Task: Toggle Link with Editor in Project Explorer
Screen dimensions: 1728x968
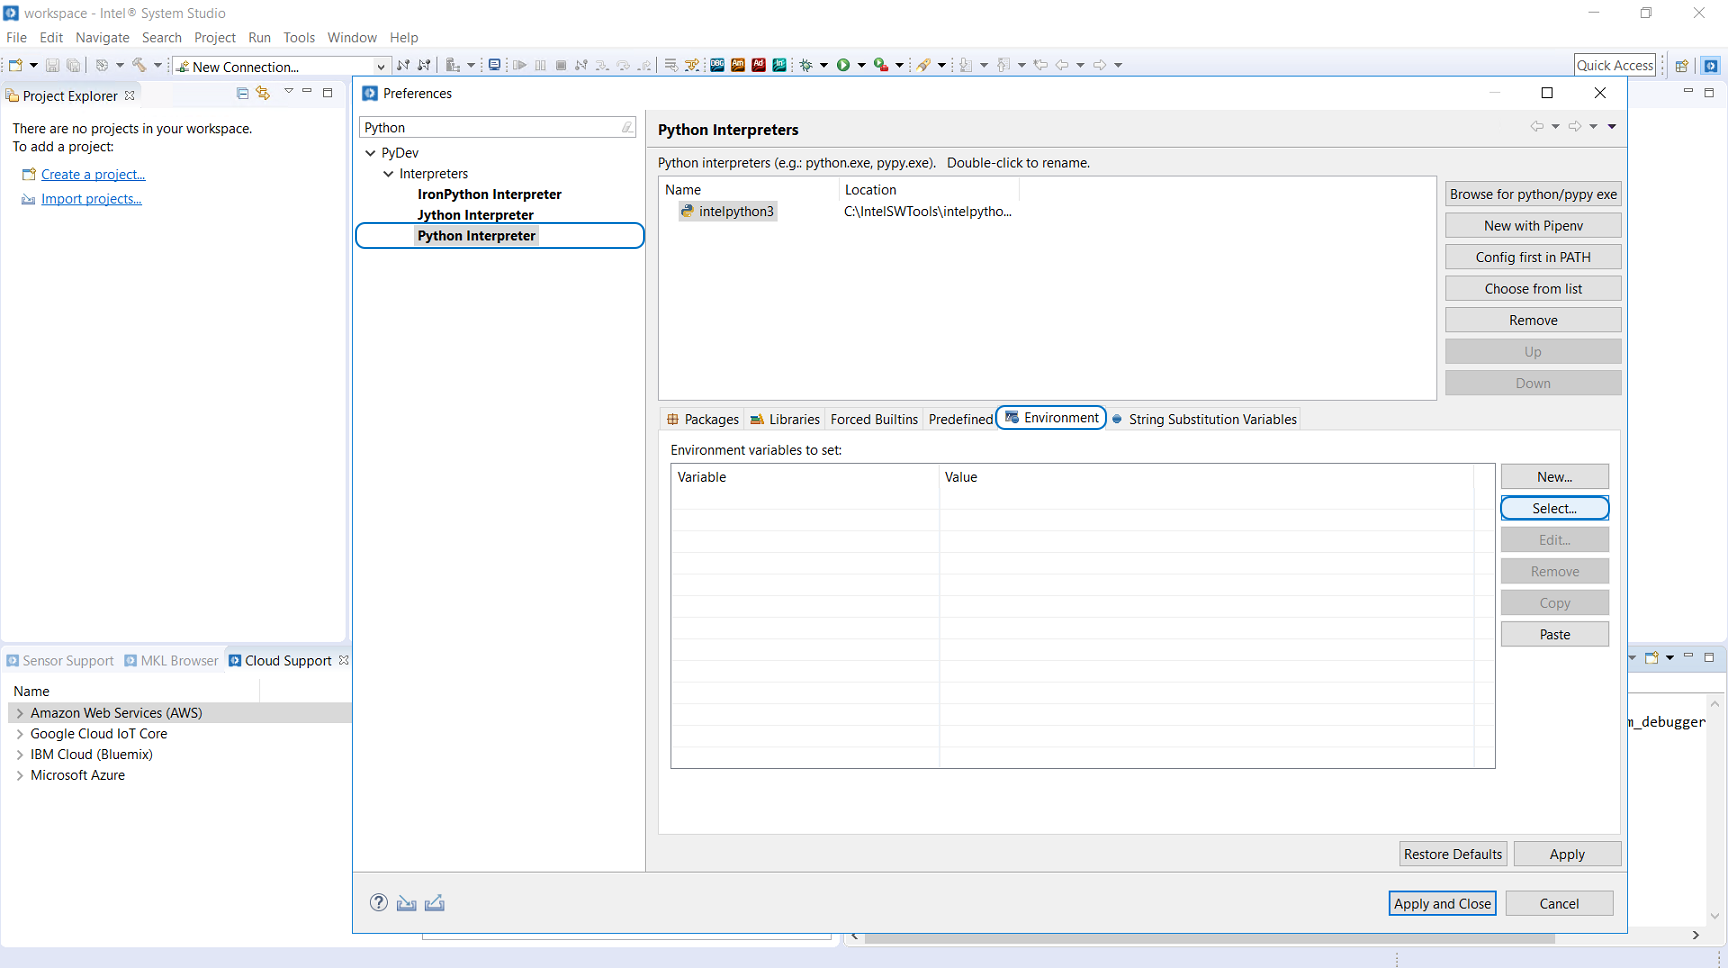Action: [x=263, y=93]
